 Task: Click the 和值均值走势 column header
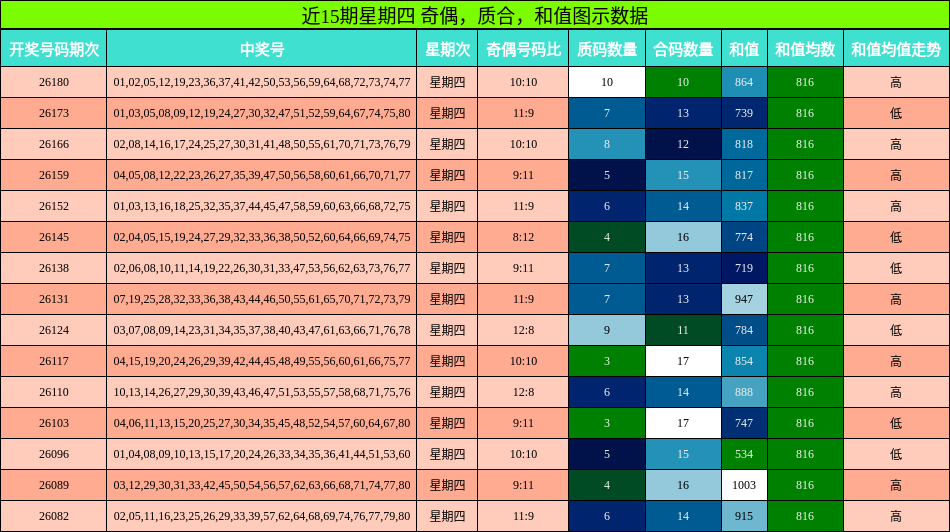(896, 48)
